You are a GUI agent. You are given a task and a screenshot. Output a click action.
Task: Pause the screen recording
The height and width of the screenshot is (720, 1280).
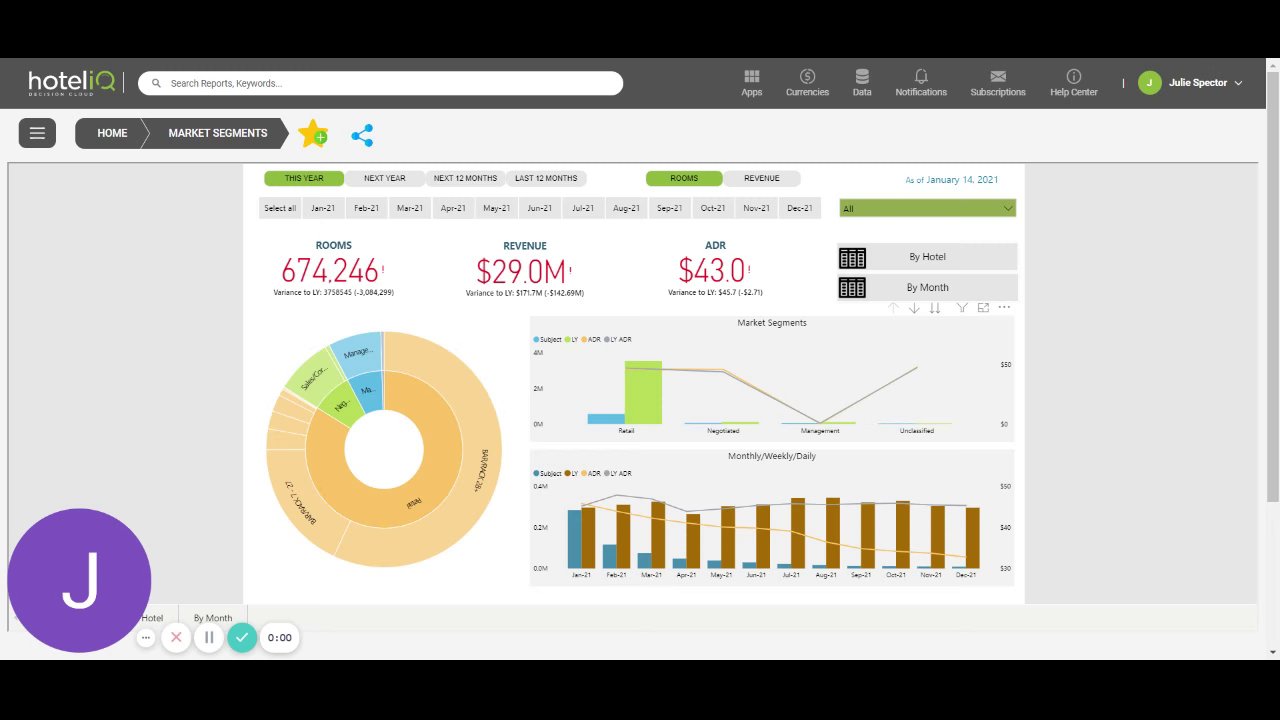click(x=209, y=637)
